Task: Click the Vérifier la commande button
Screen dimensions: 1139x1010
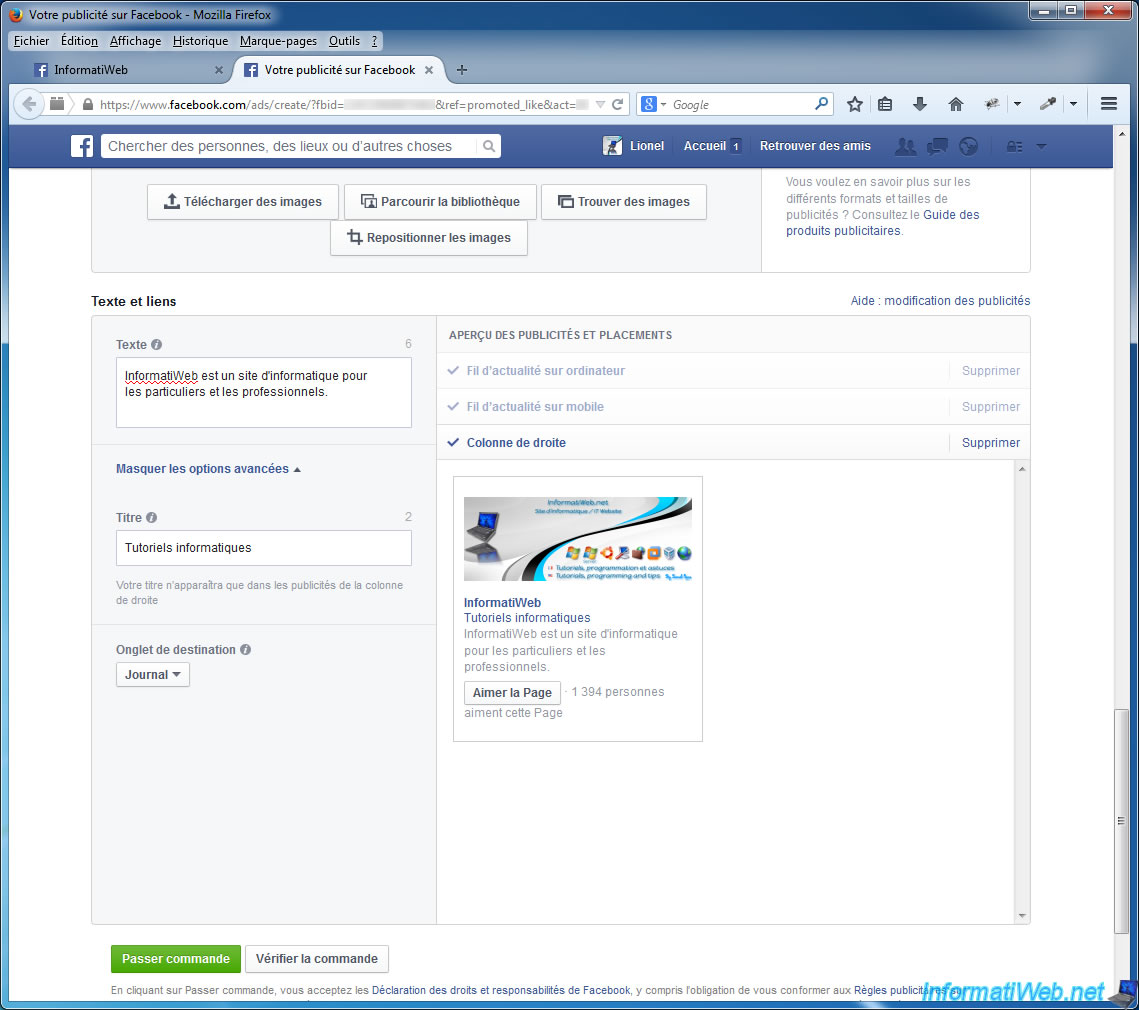Action: (x=317, y=958)
